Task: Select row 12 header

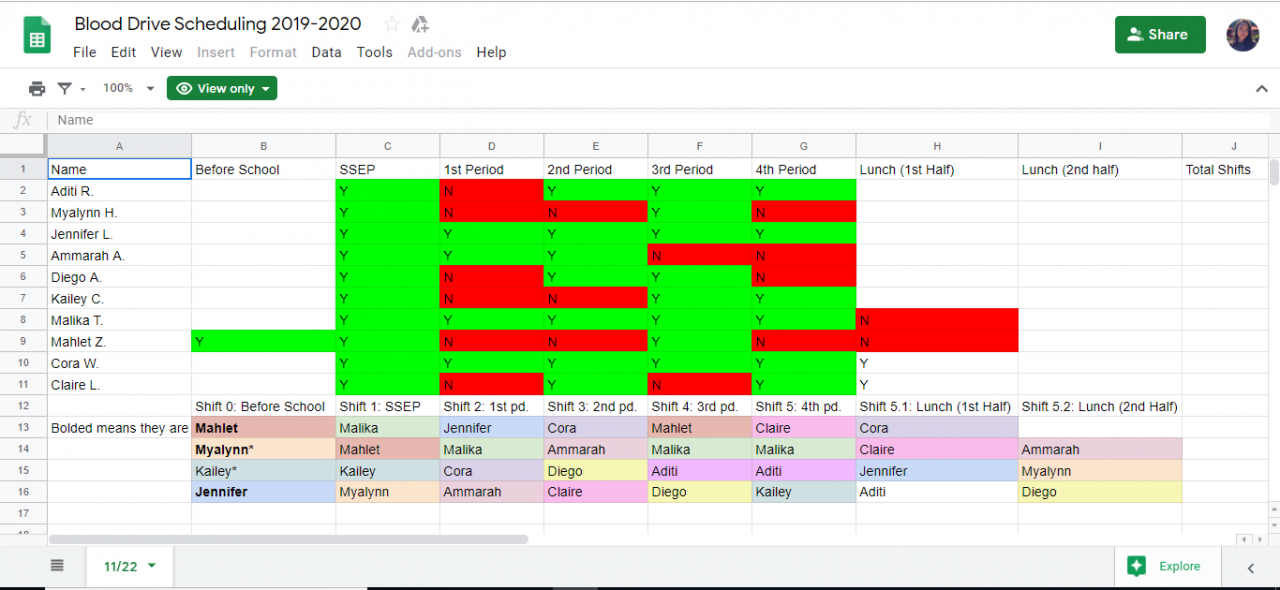Action: click(x=23, y=406)
